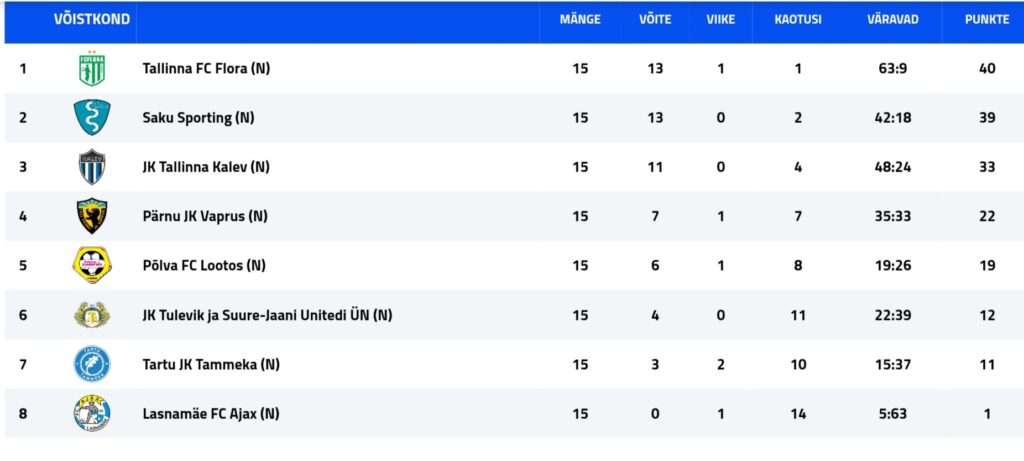This screenshot has height=461, width=1024.
Task: Click the Põlva FC Lootos yellow logo
Action: [92, 265]
